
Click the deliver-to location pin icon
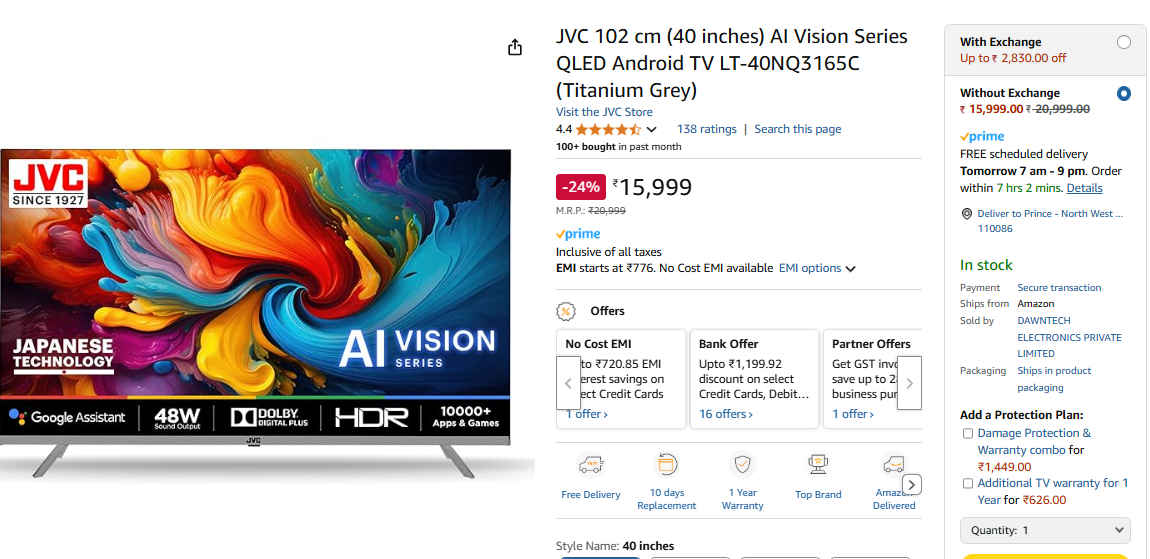tap(966, 214)
